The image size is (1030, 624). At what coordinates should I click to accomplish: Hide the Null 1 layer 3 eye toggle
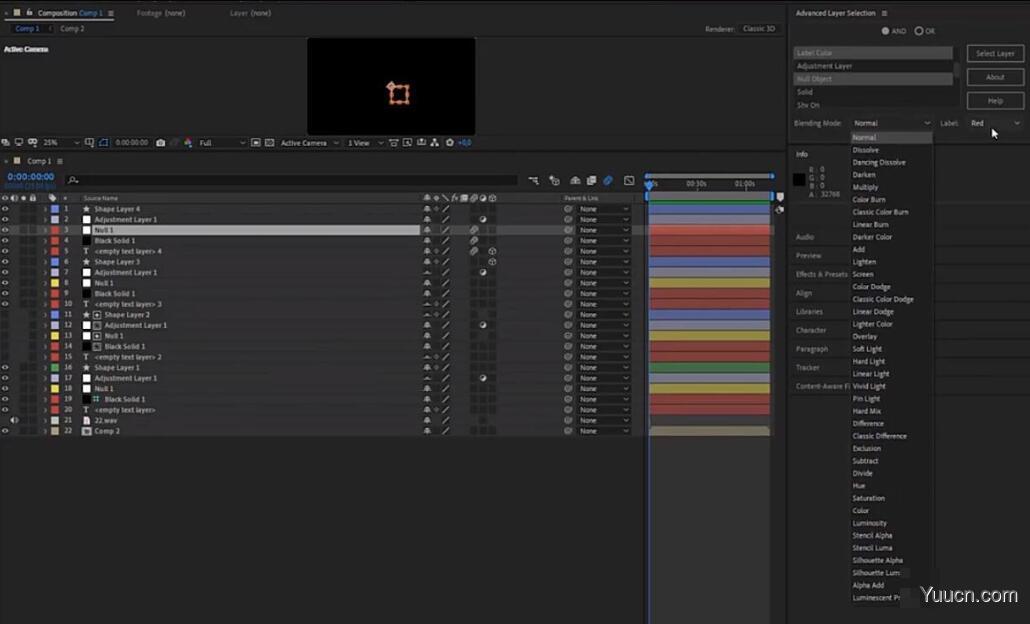[5, 230]
